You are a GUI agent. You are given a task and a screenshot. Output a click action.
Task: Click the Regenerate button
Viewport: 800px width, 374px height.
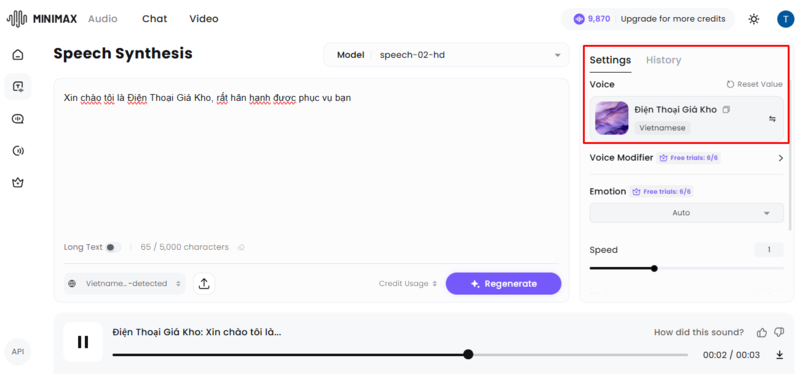pos(504,284)
